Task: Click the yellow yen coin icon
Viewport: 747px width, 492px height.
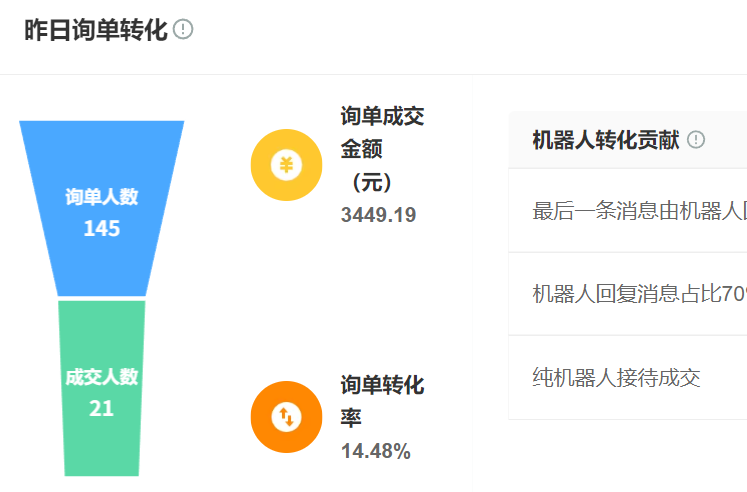Action: coord(287,165)
